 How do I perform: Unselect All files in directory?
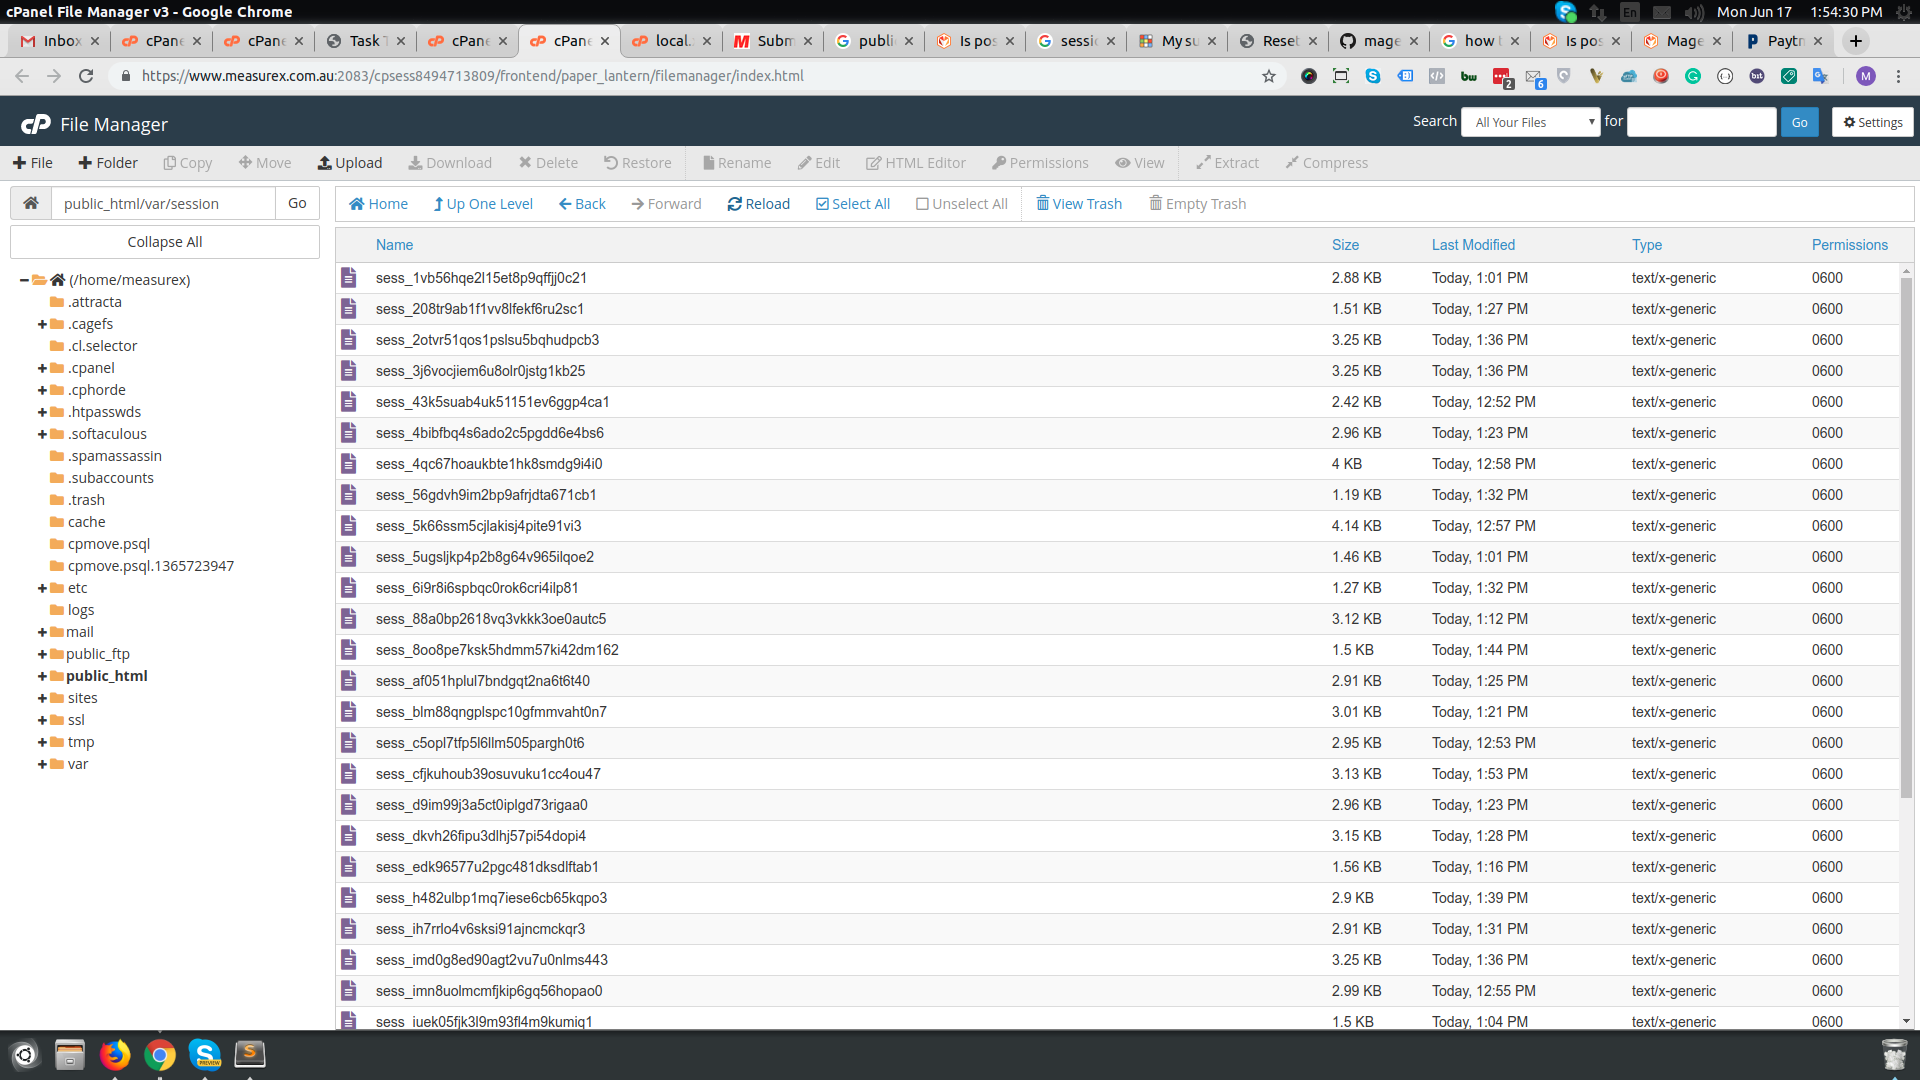(960, 203)
